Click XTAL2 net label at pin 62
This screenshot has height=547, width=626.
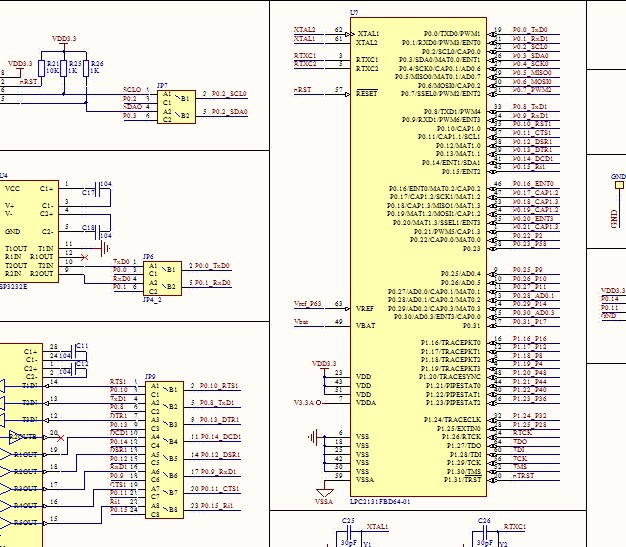point(305,30)
